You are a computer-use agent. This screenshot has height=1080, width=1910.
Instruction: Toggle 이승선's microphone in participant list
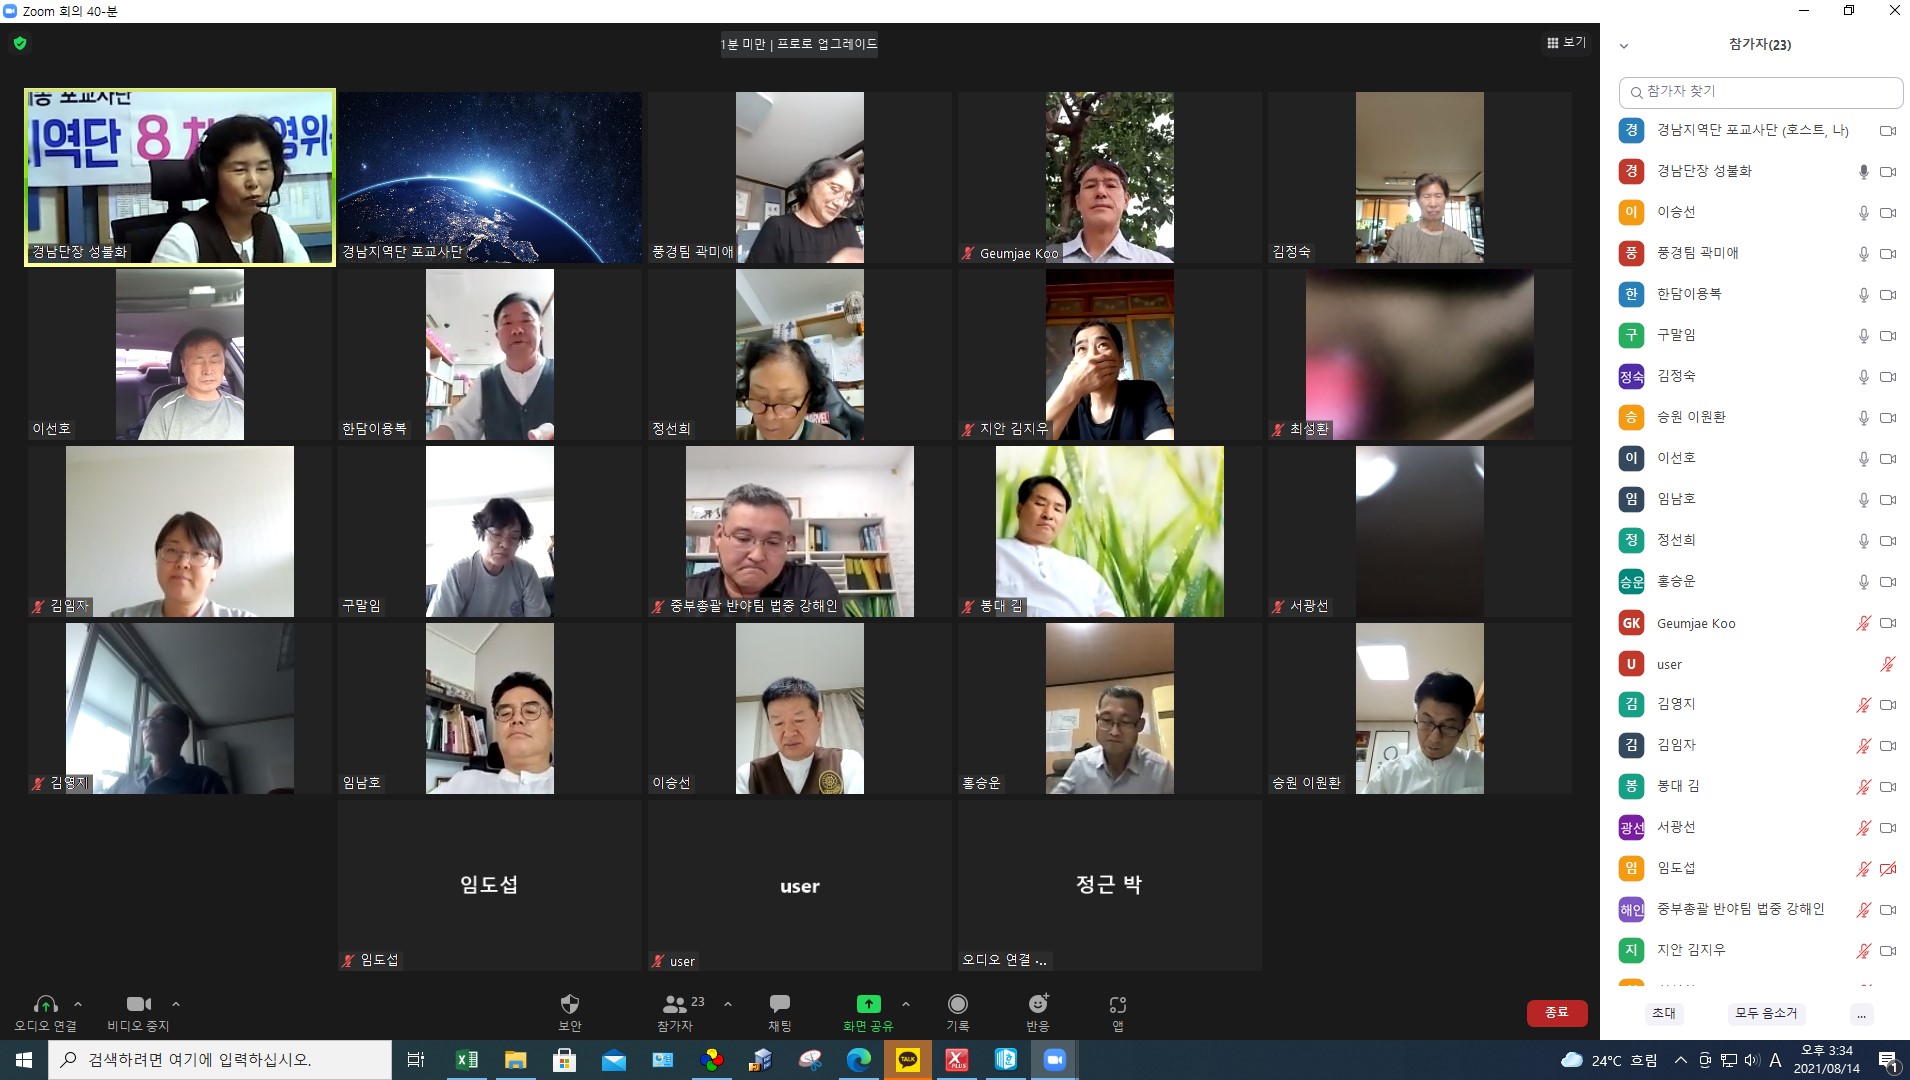tap(1863, 212)
